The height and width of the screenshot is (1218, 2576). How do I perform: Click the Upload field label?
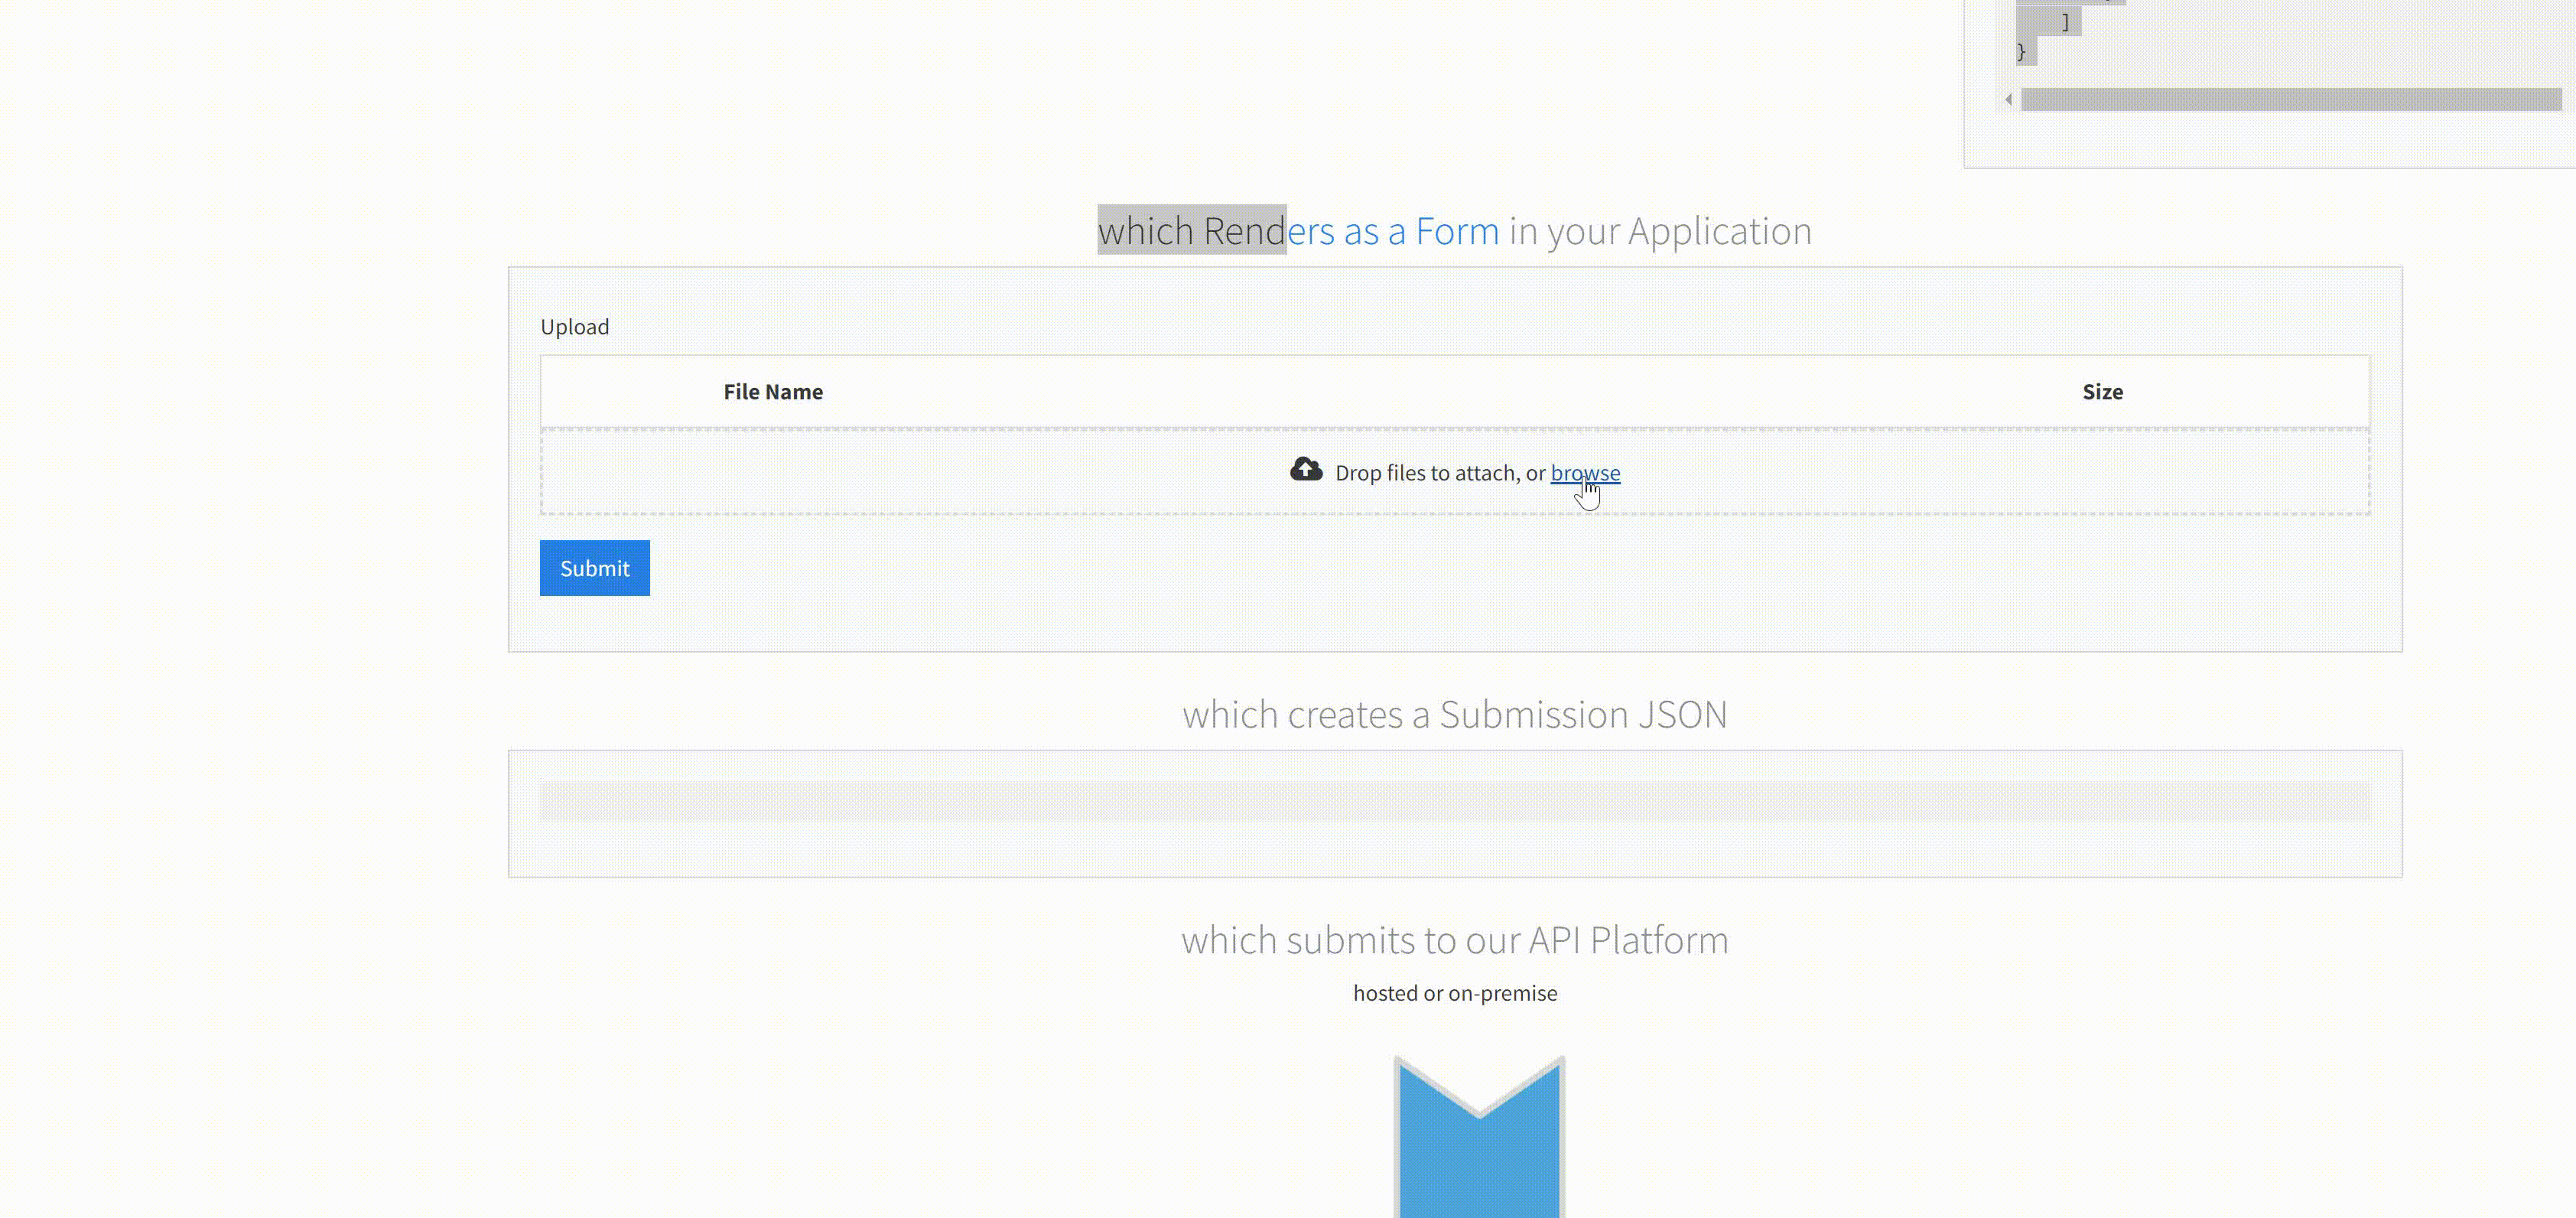point(575,326)
